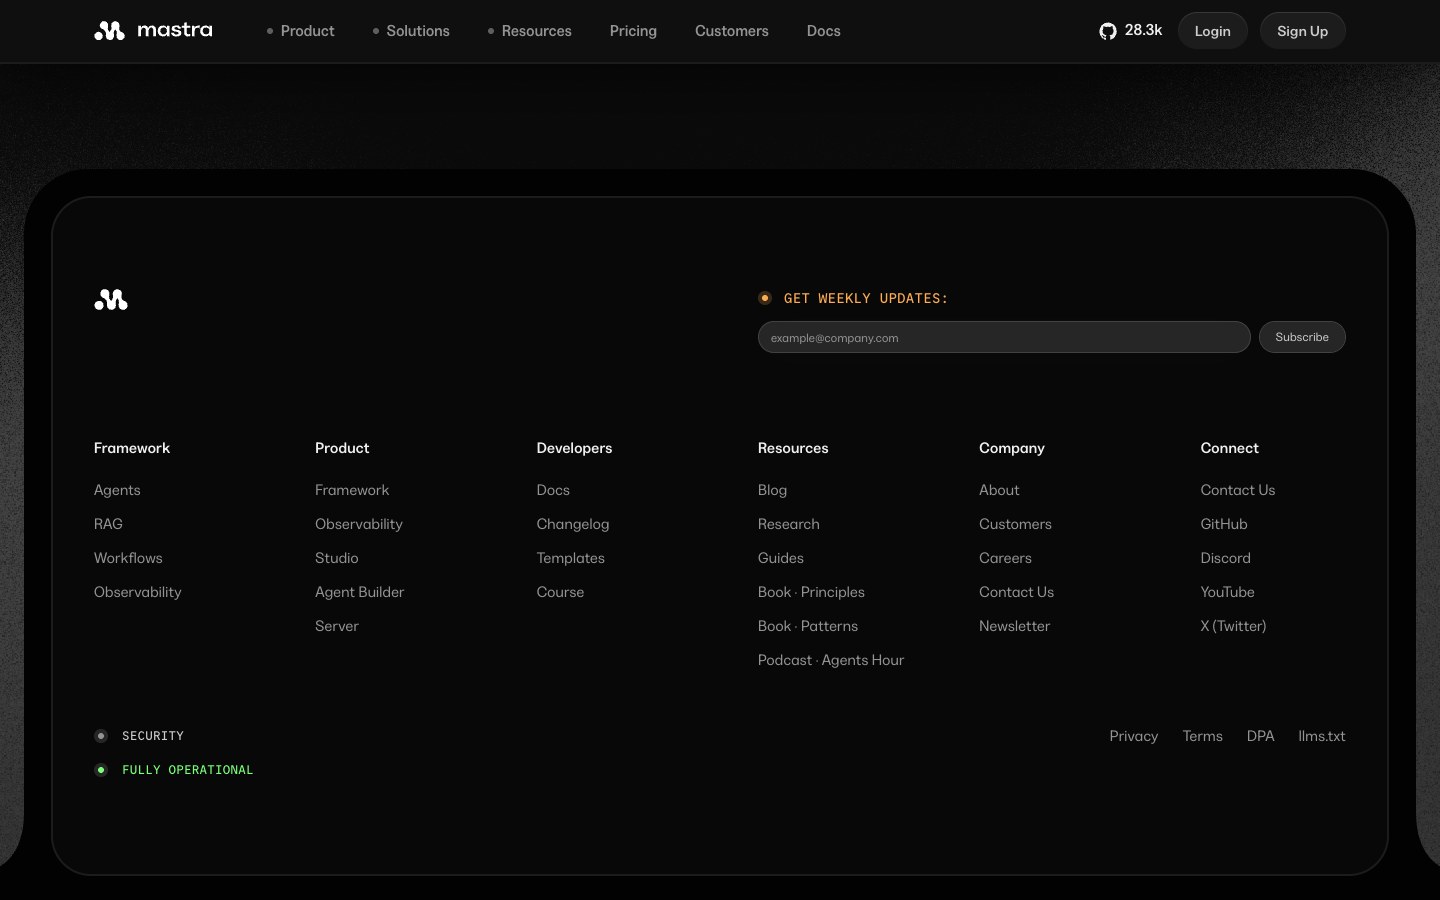This screenshot has width=1440, height=900.
Task: Open Observability under the Product column
Action: pos(359,524)
